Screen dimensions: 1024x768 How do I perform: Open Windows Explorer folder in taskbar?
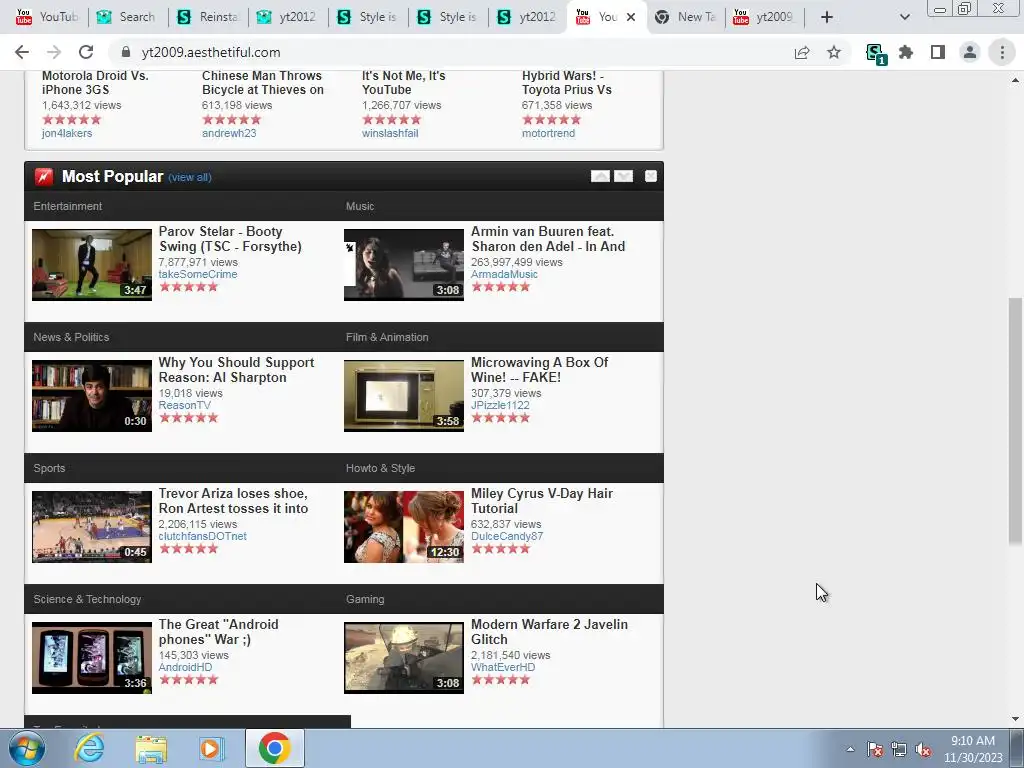click(x=151, y=748)
